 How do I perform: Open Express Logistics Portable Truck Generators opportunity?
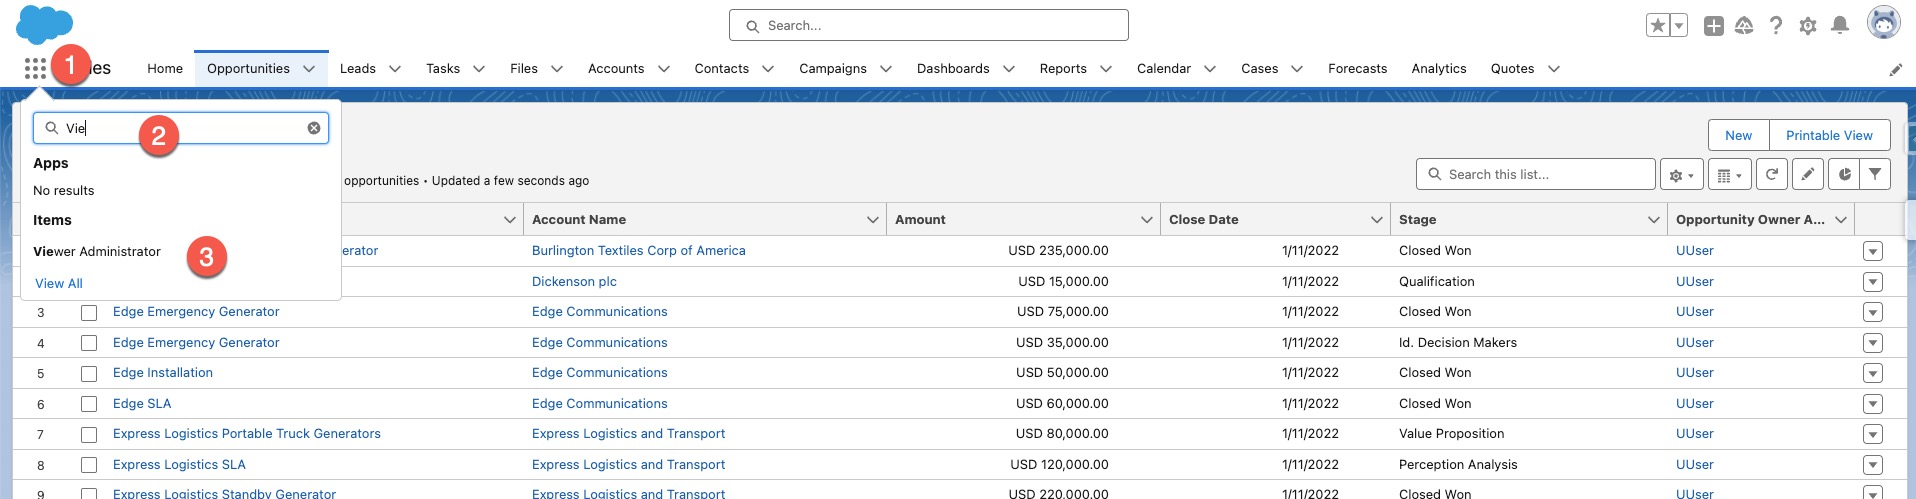(x=247, y=434)
